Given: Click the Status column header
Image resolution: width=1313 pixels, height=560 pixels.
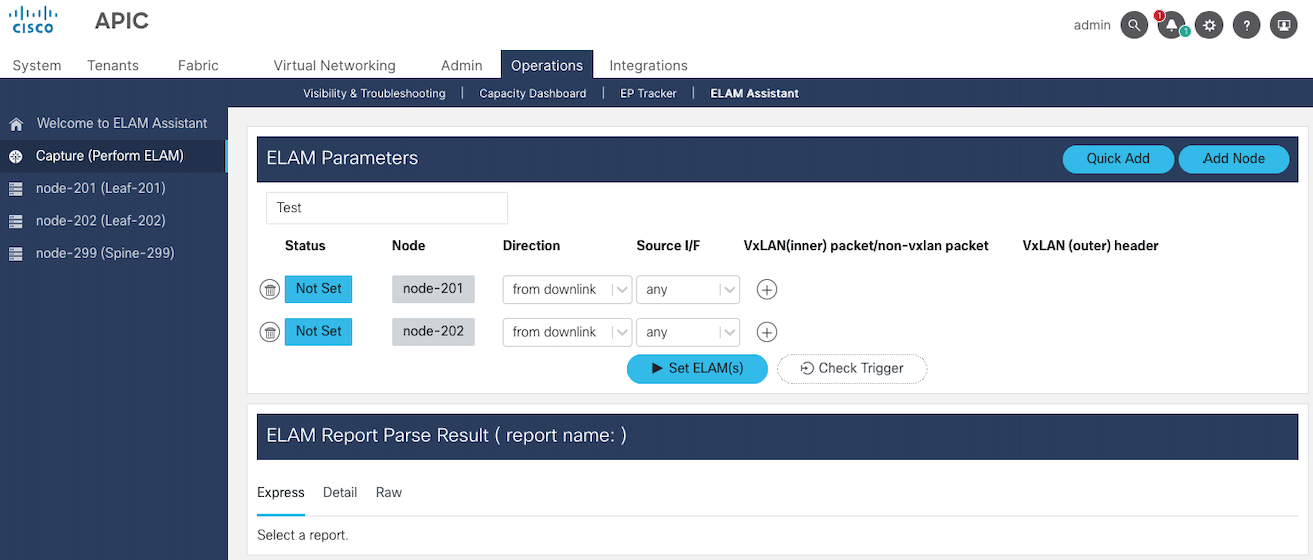Looking at the screenshot, I should (x=305, y=245).
